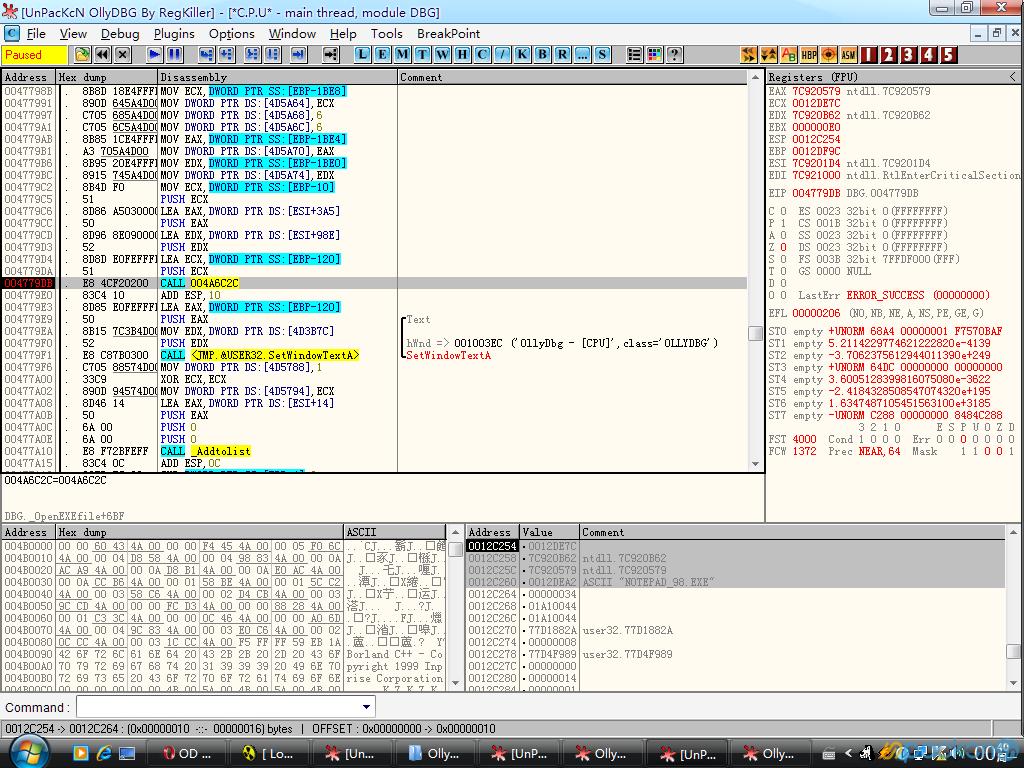Open Executable modules using the E button
Viewport: 1024px width, 768px height.
pos(382,54)
